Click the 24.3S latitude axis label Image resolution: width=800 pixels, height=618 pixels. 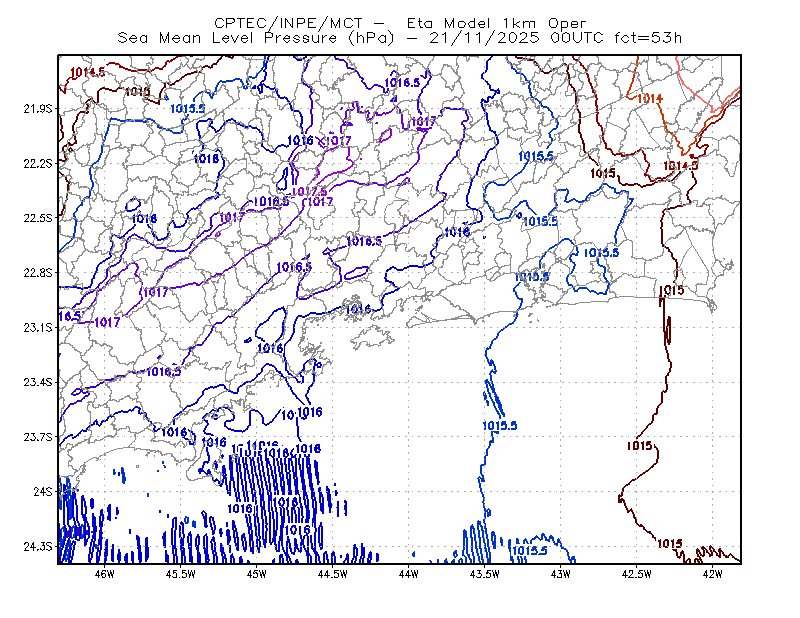tap(38, 547)
